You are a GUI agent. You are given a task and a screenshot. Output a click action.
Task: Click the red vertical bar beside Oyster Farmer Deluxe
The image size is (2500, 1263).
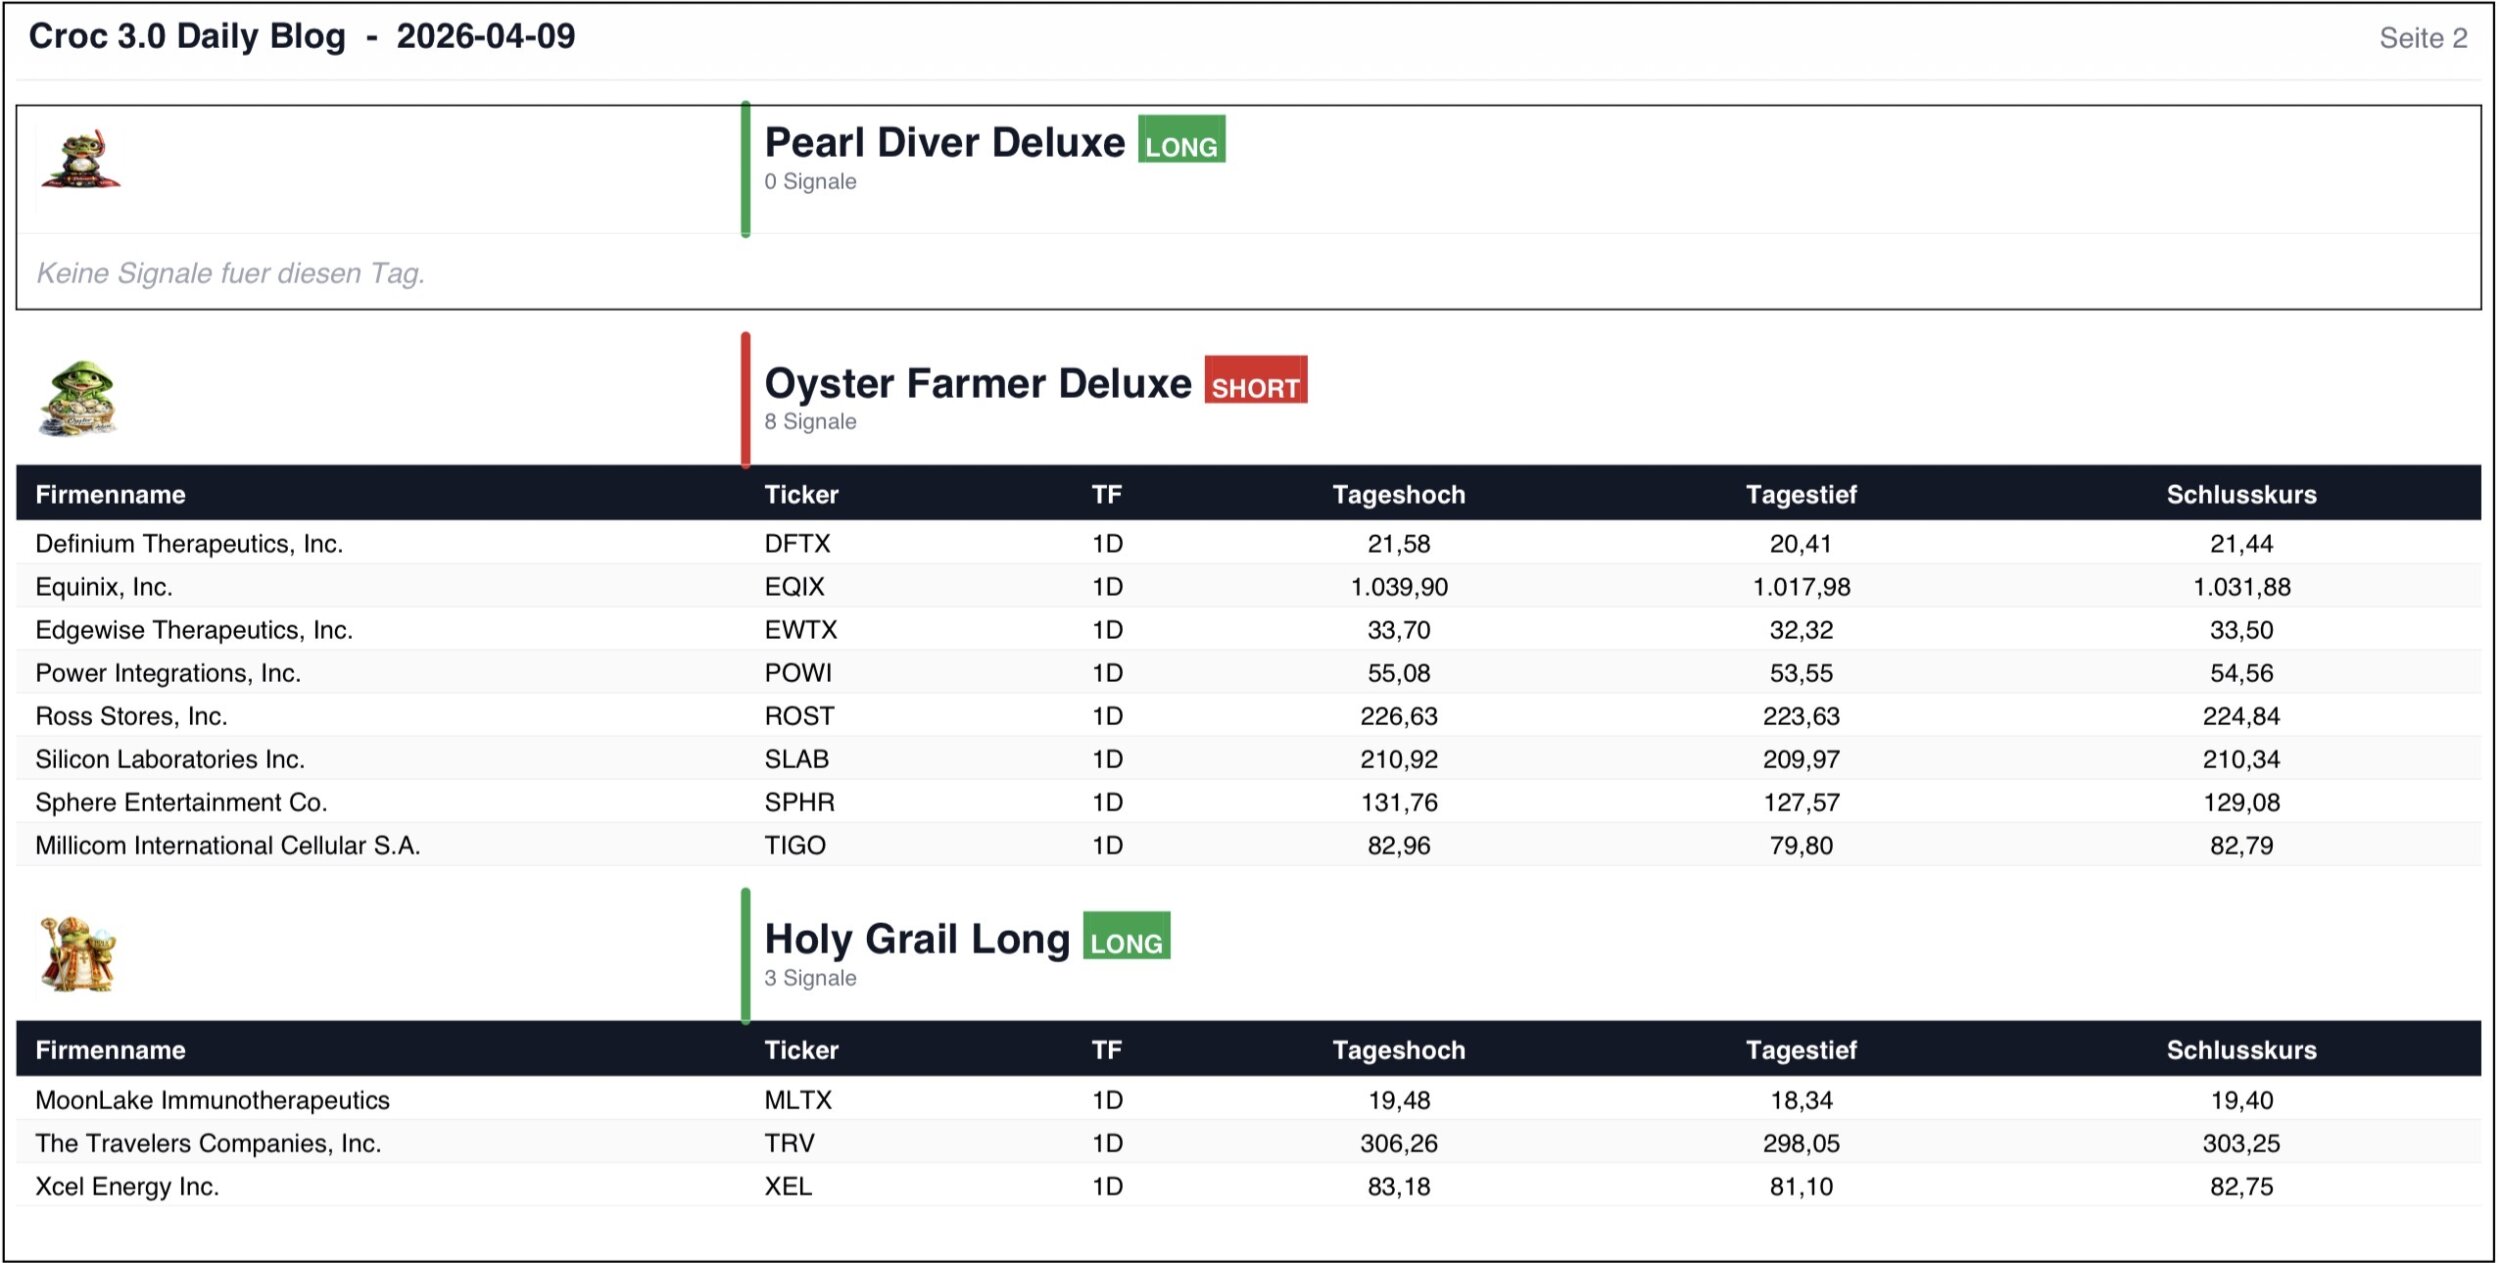(745, 400)
